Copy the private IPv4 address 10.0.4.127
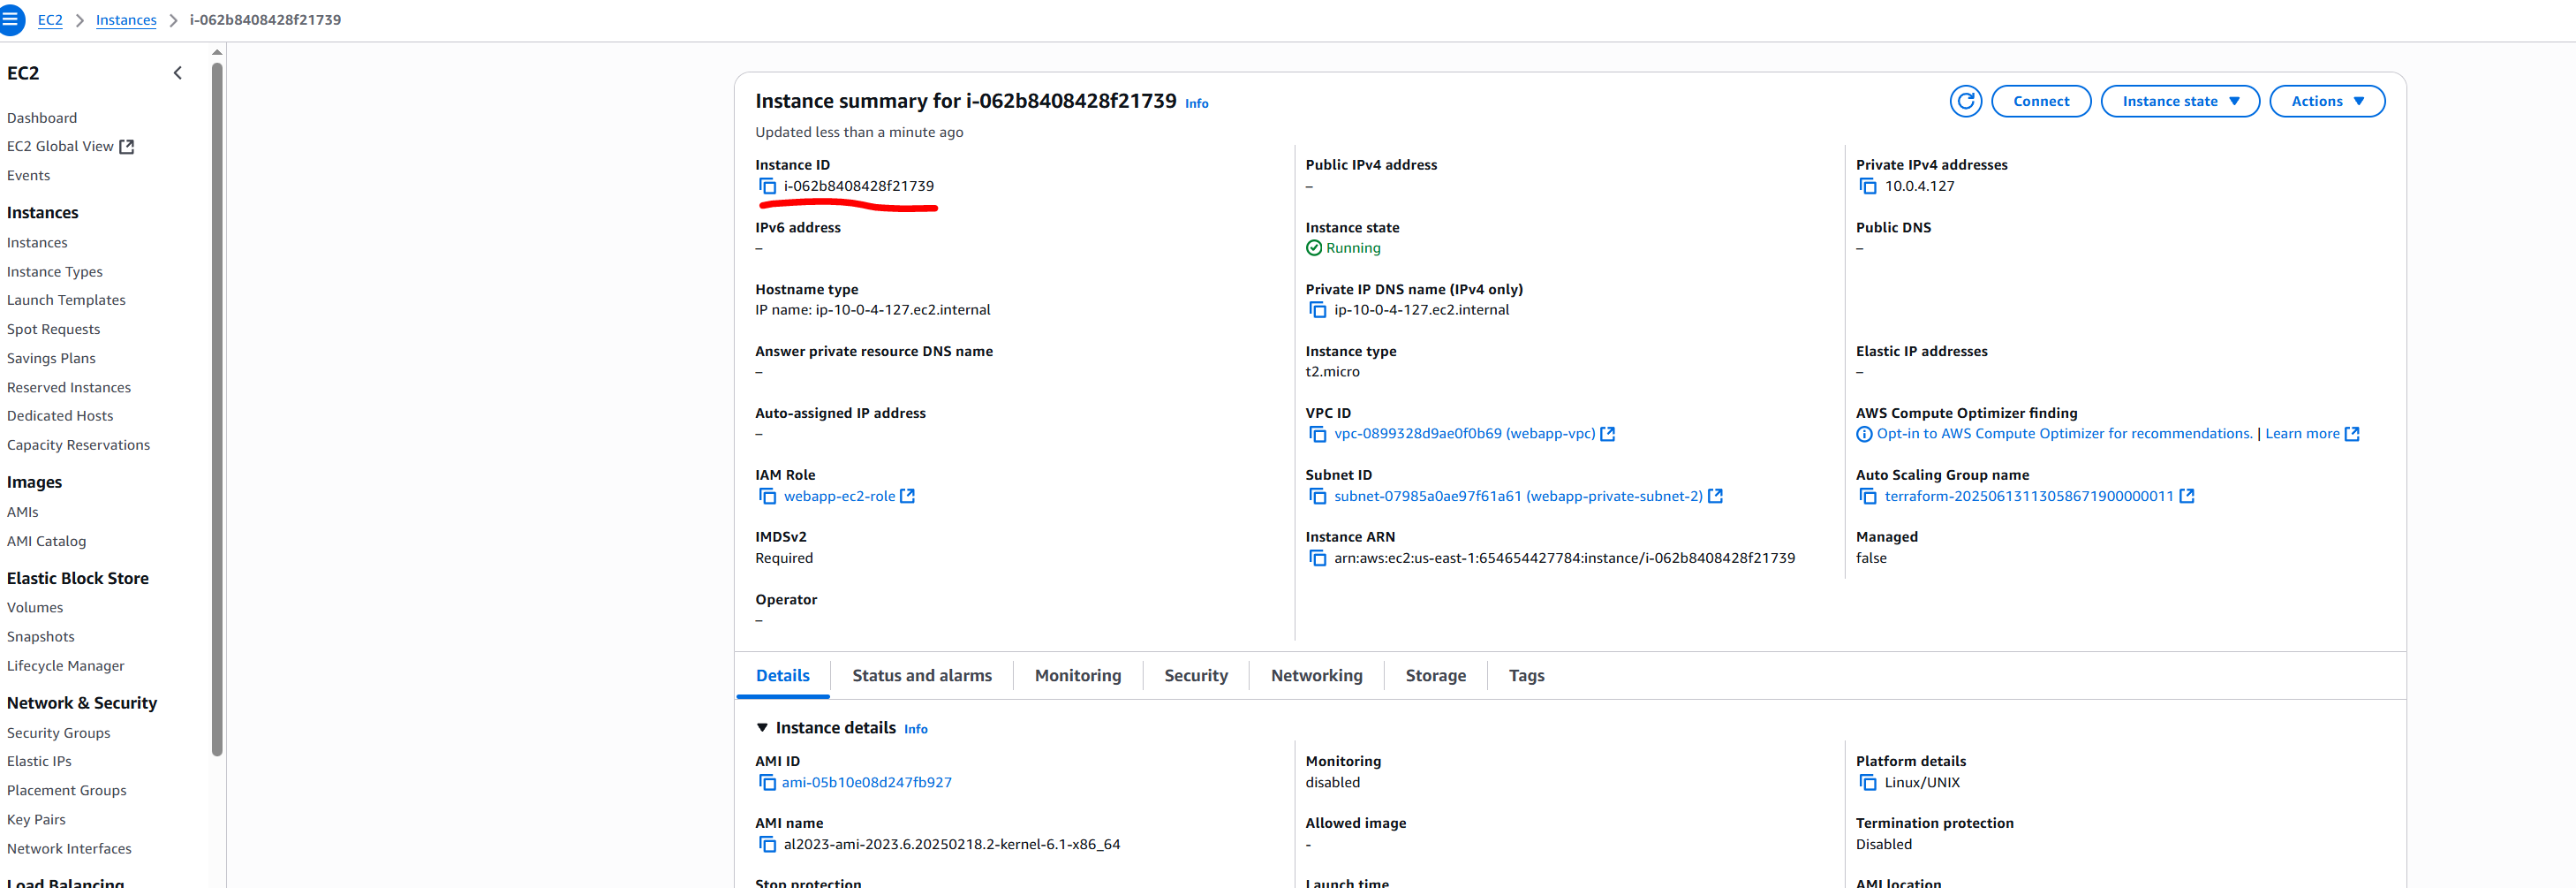This screenshot has width=2576, height=888. click(x=1867, y=186)
